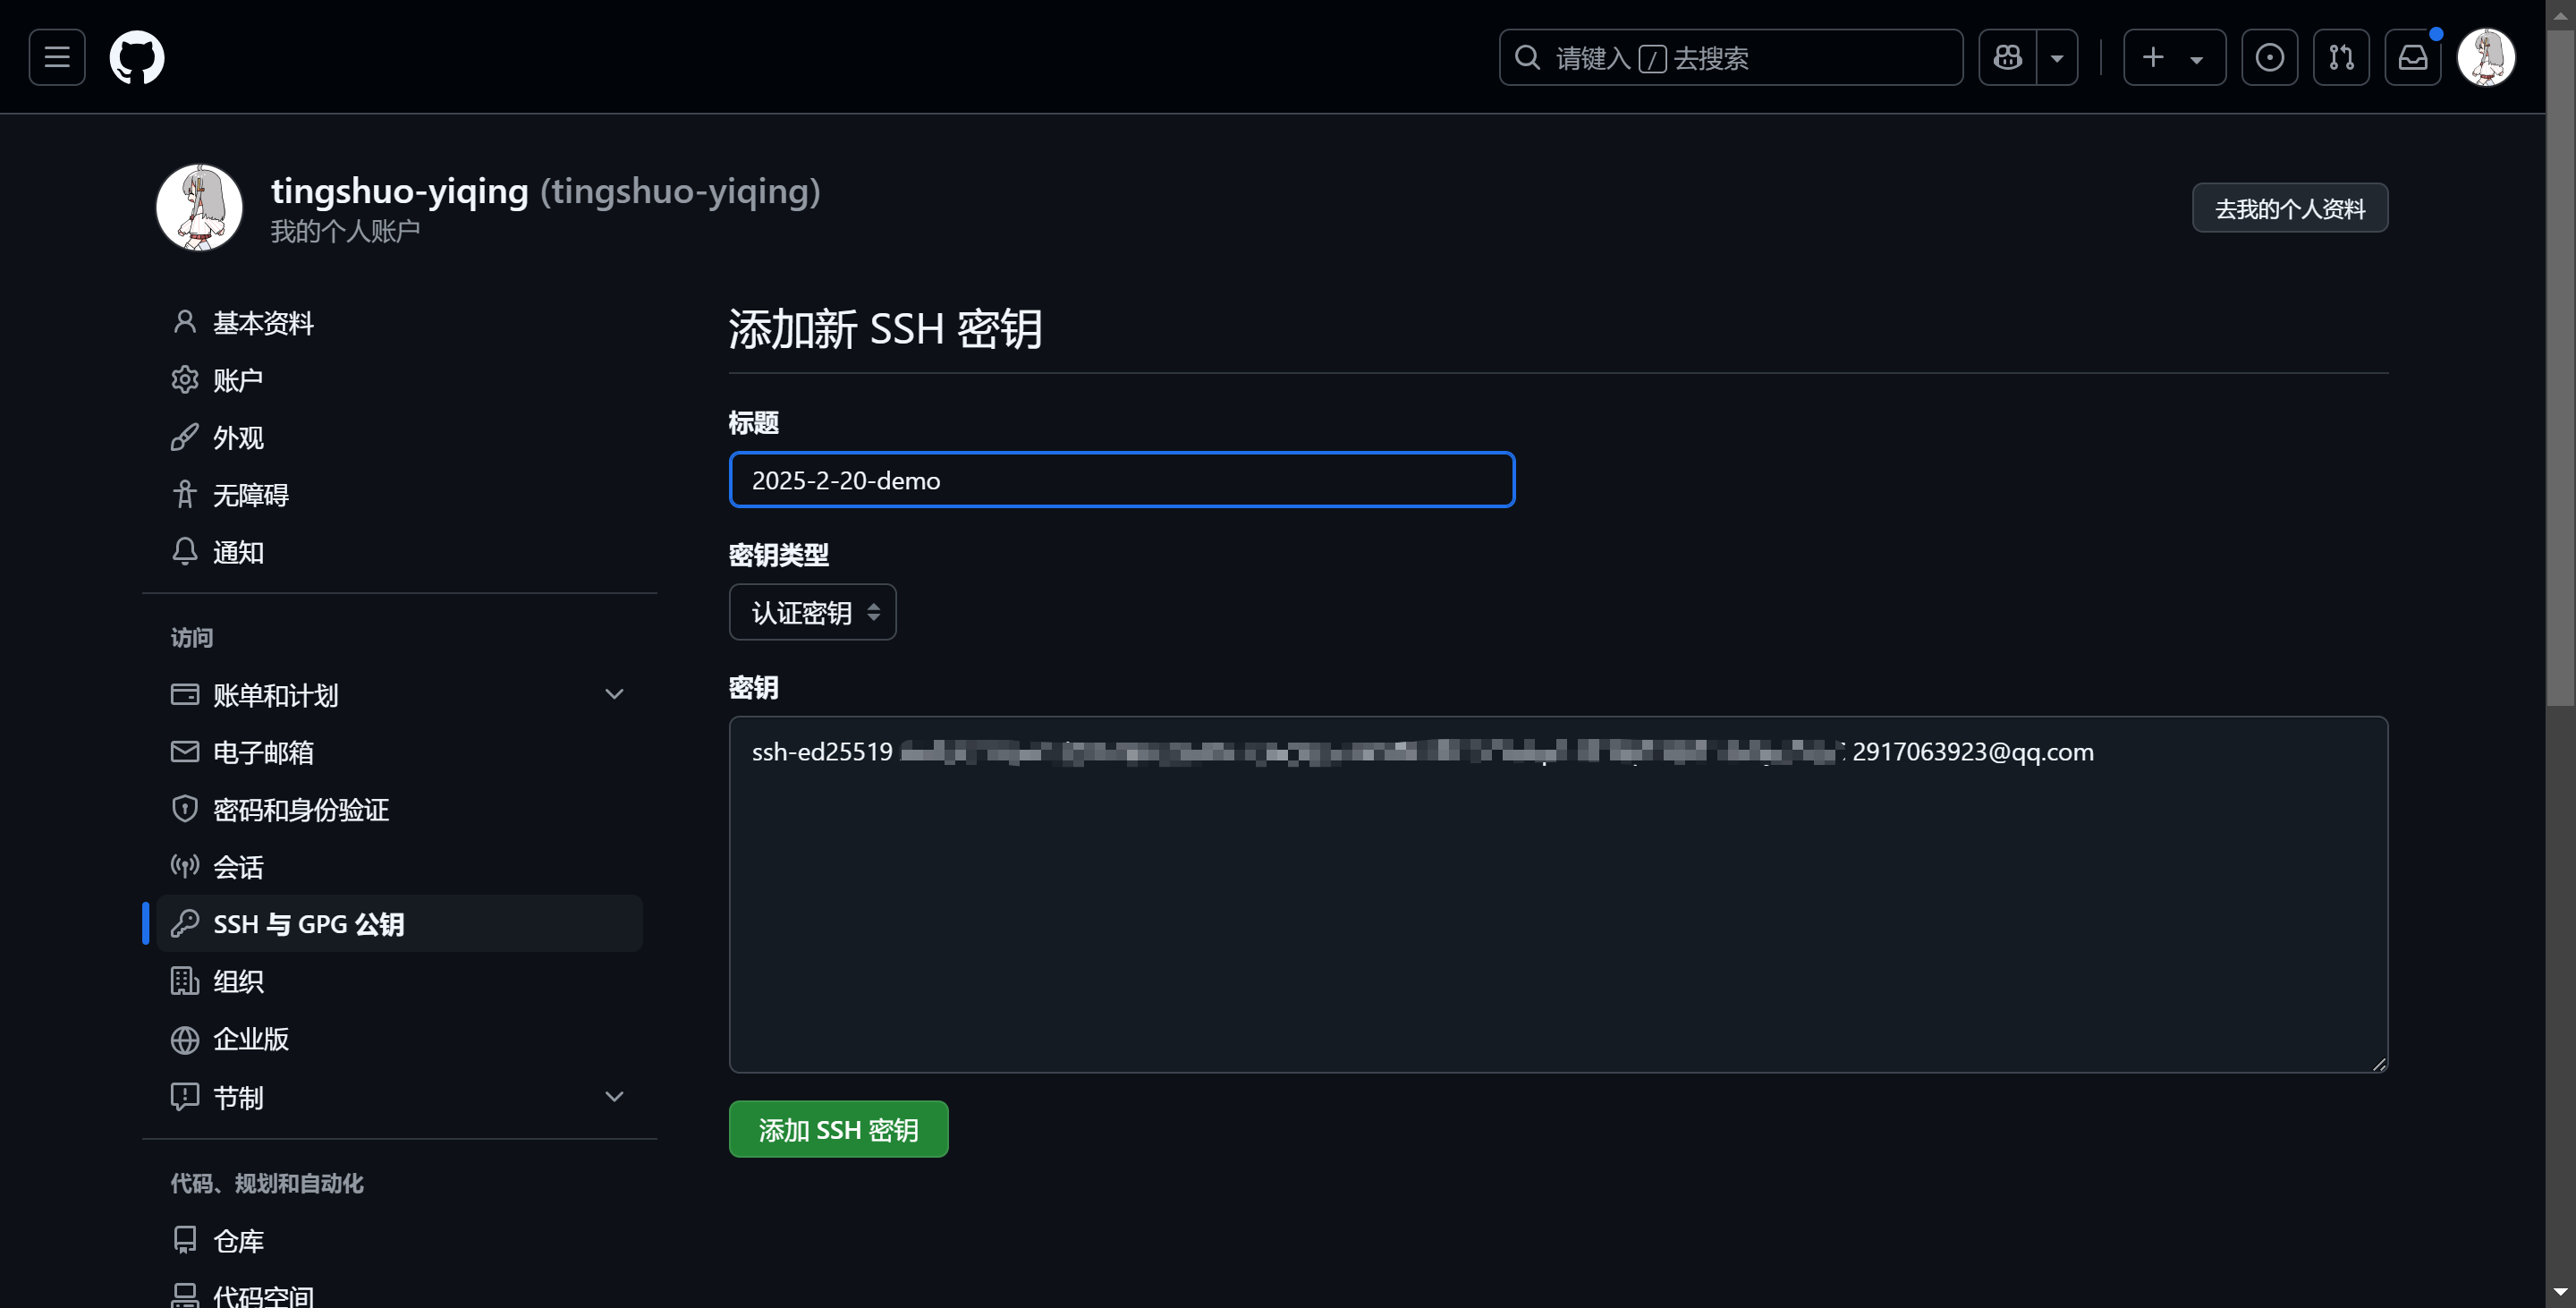Select the SSH and GPG keys item

(308, 924)
